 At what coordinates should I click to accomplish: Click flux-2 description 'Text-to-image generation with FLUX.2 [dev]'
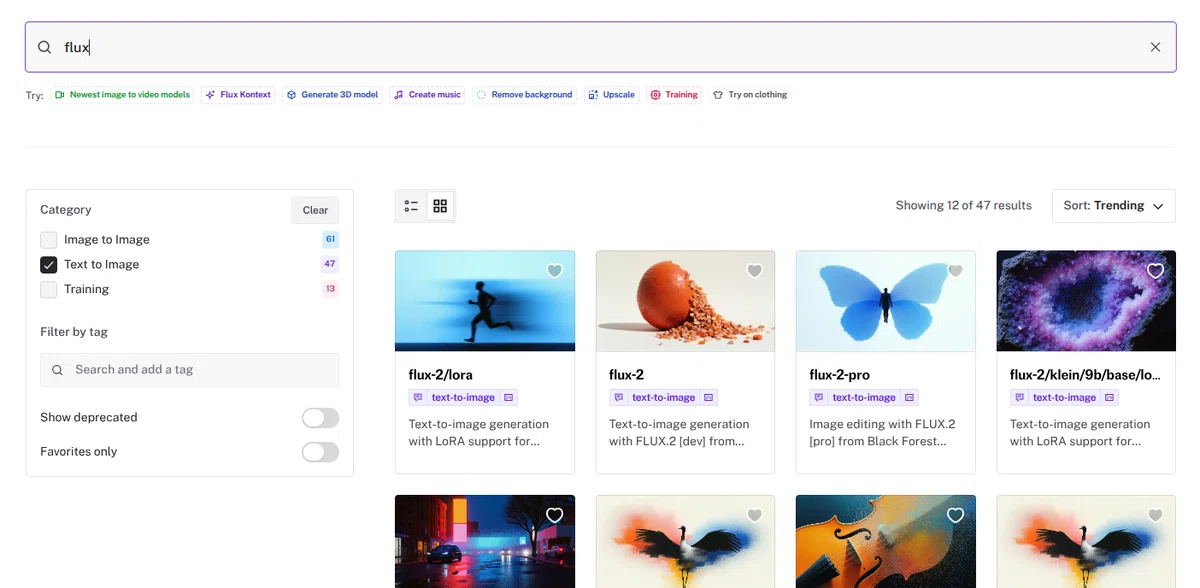click(x=679, y=432)
